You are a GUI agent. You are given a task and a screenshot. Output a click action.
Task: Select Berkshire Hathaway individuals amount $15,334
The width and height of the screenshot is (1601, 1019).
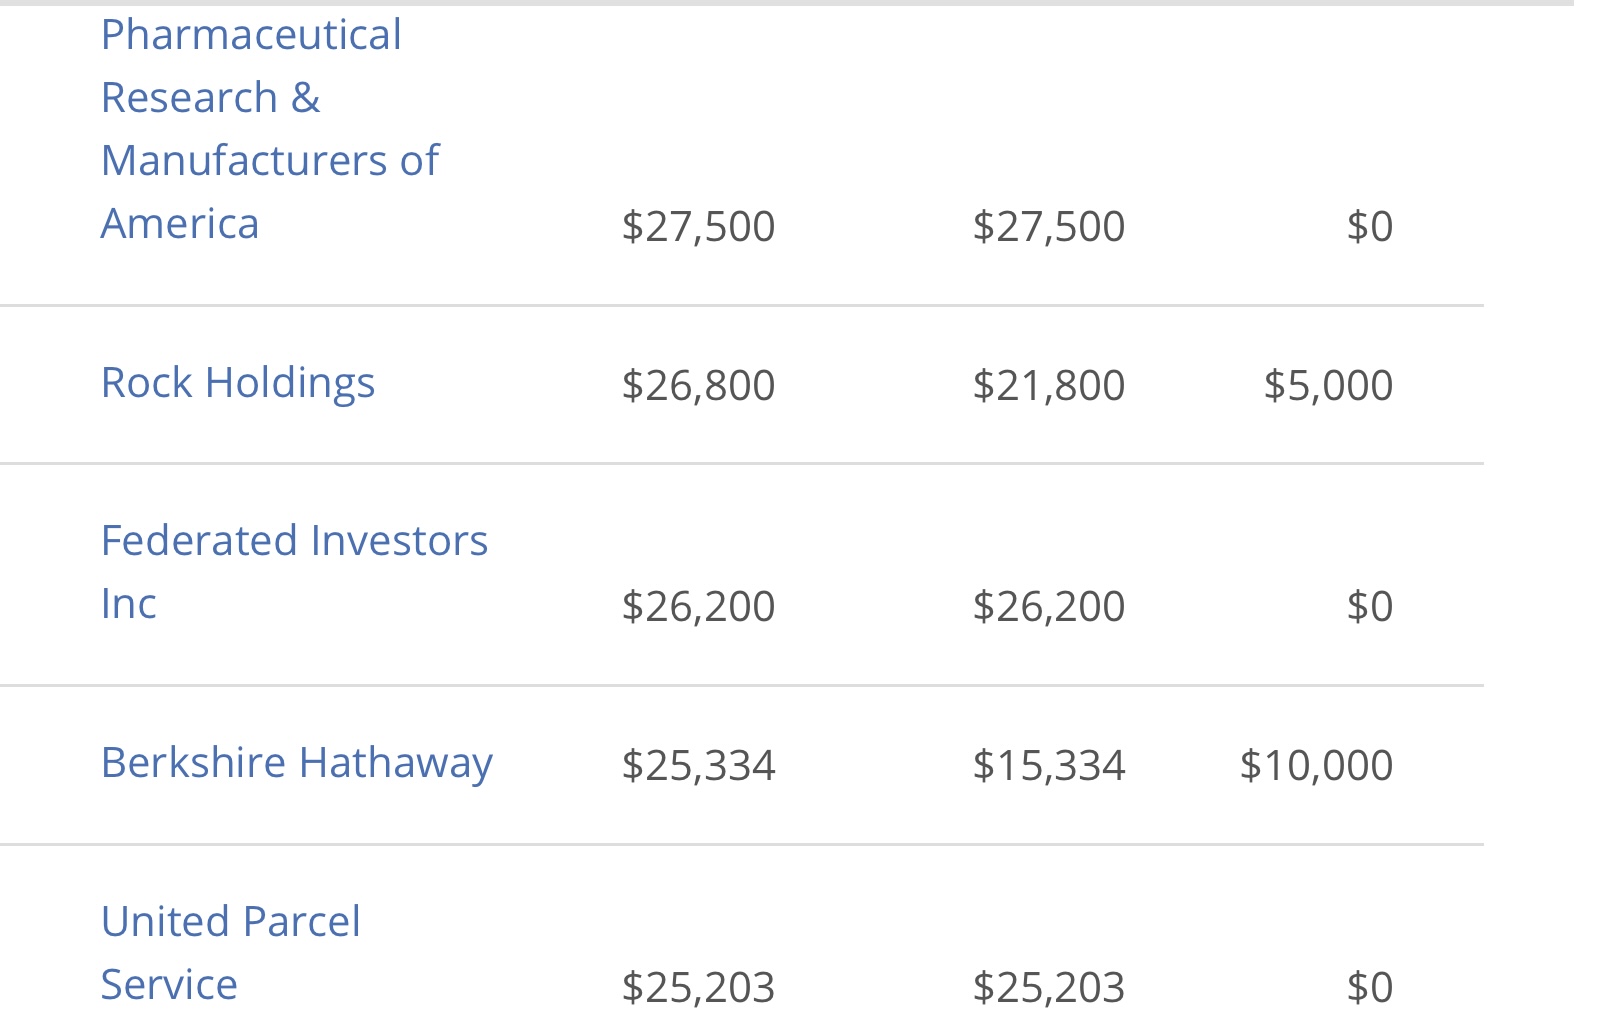[x=1049, y=765]
